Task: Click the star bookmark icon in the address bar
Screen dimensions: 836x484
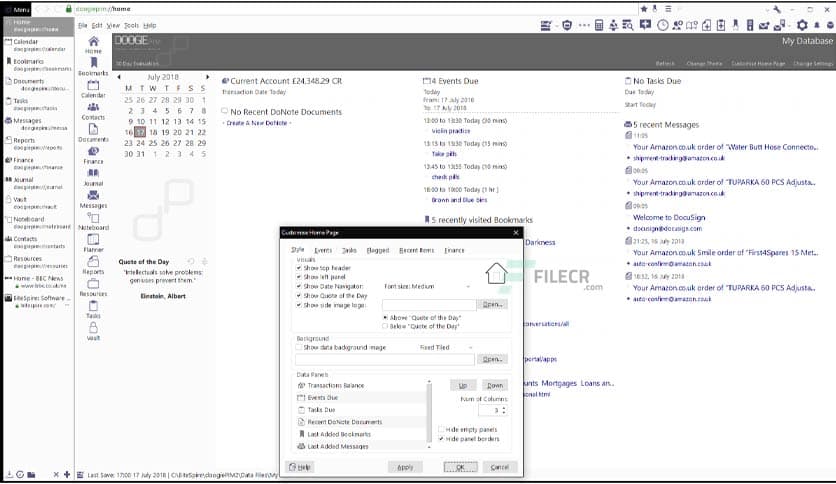Action: click(644, 9)
